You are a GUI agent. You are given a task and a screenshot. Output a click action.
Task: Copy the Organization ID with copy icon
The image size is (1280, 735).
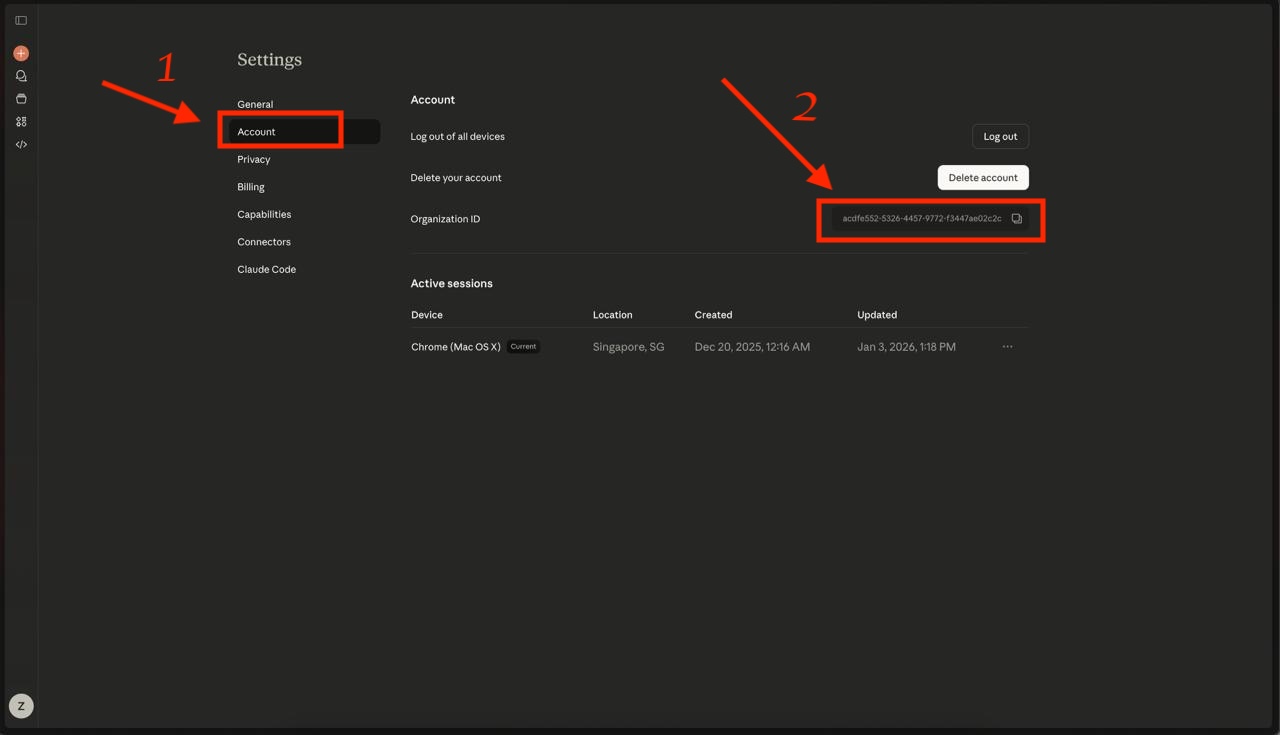click(x=1016, y=219)
